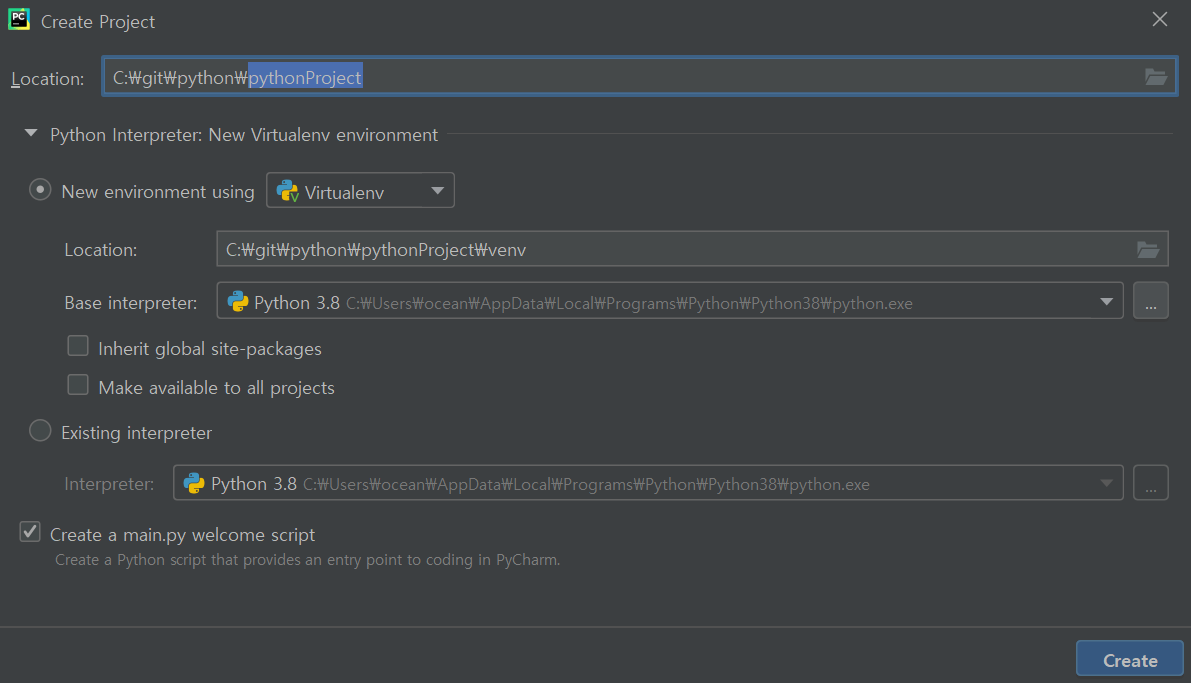Image resolution: width=1191 pixels, height=683 pixels.
Task: Collapse Python Interpreter section triangle
Action: pyautogui.click(x=31, y=133)
